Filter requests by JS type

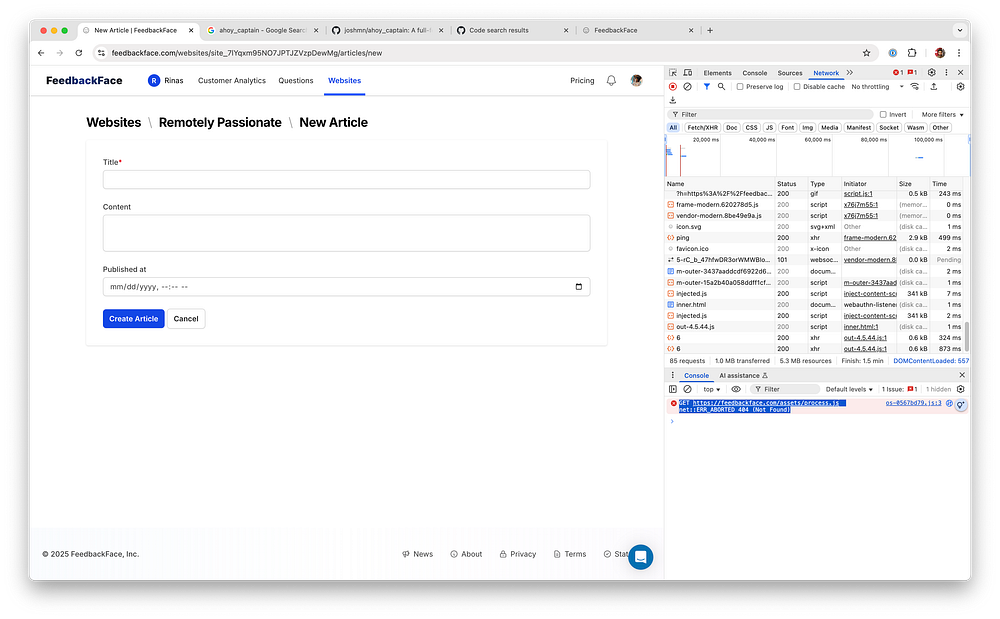(769, 127)
